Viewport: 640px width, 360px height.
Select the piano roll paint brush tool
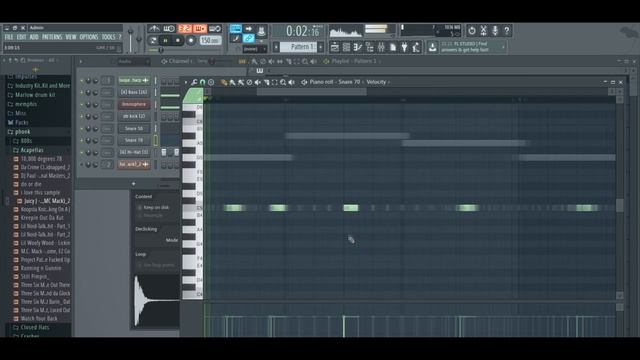tap(232, 82)
